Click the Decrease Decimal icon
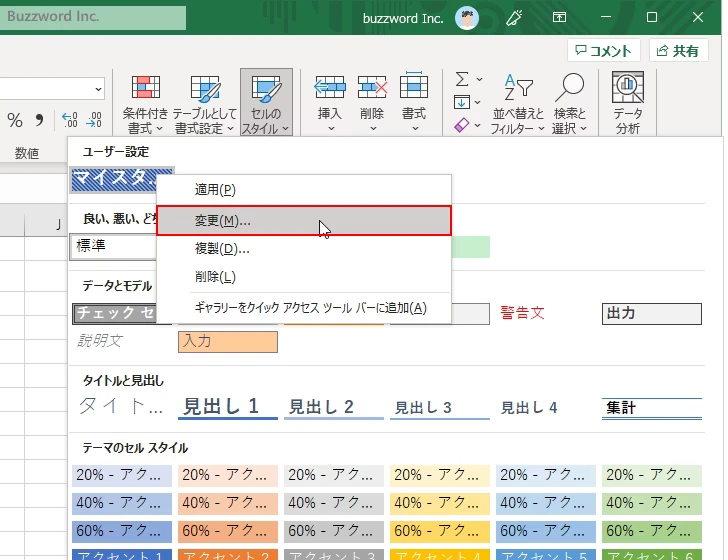Image resolution: width=728 pixels, height=560 pixels. coord(94,120)
